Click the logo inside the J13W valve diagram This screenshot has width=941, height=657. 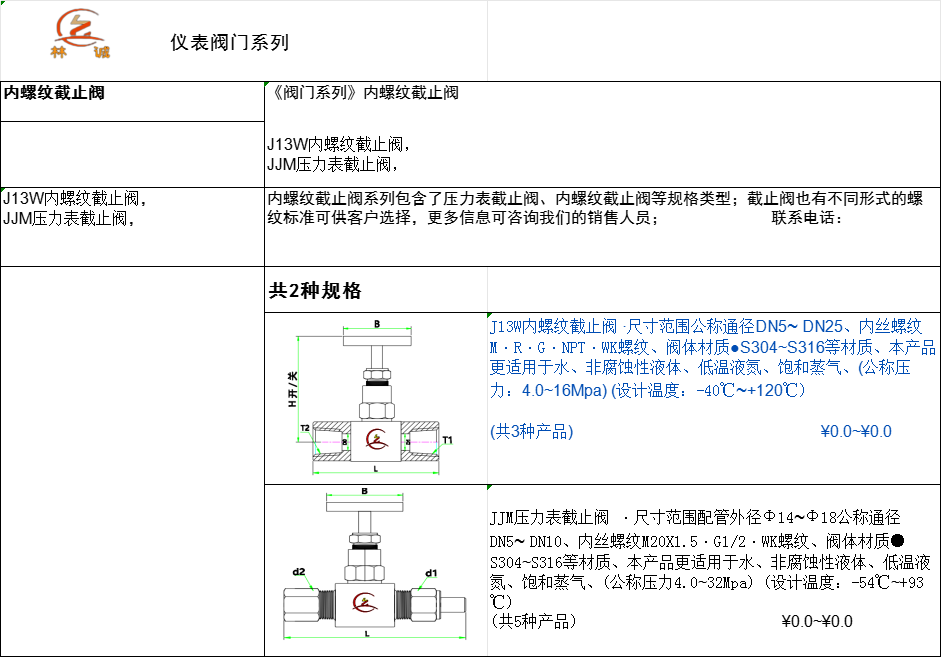[376, 439]
